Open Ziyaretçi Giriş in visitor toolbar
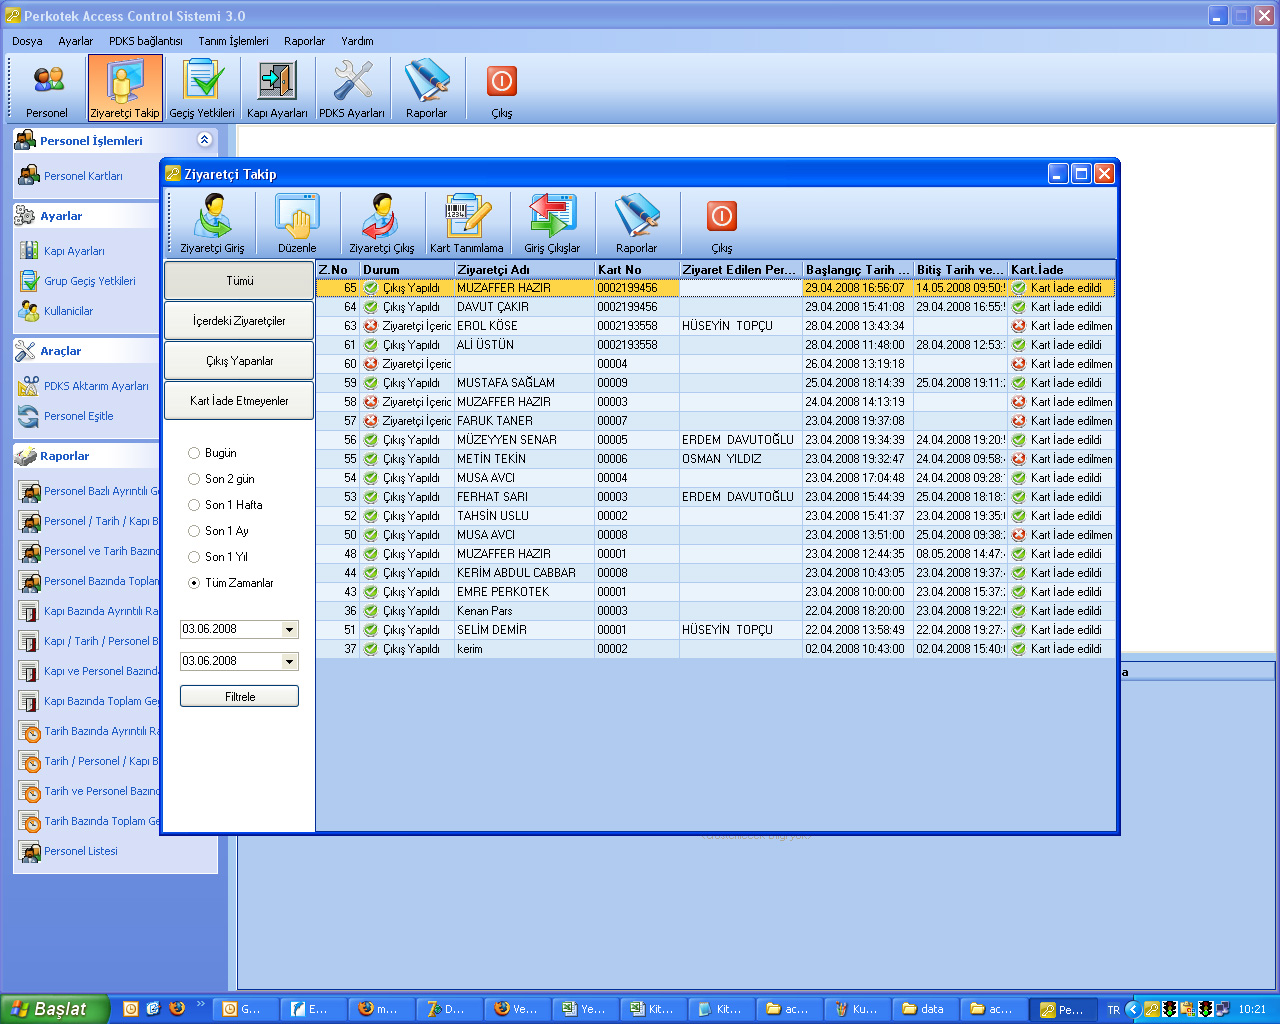The width and height of the screenshot is (1280, 1024). point(212,223)
